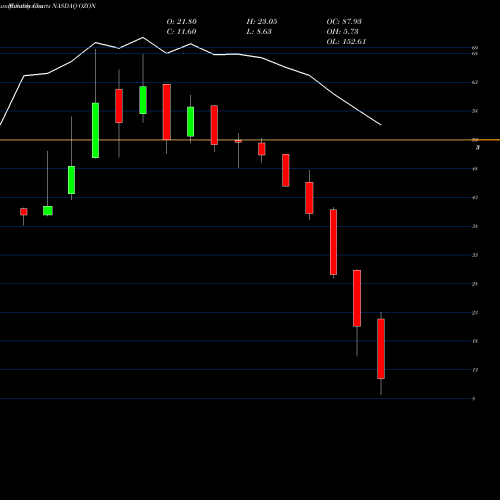The width and height of the screenshot is (500, 500).
Task: Select the last red candle closing near 11.60
Action: click(381, 349)
